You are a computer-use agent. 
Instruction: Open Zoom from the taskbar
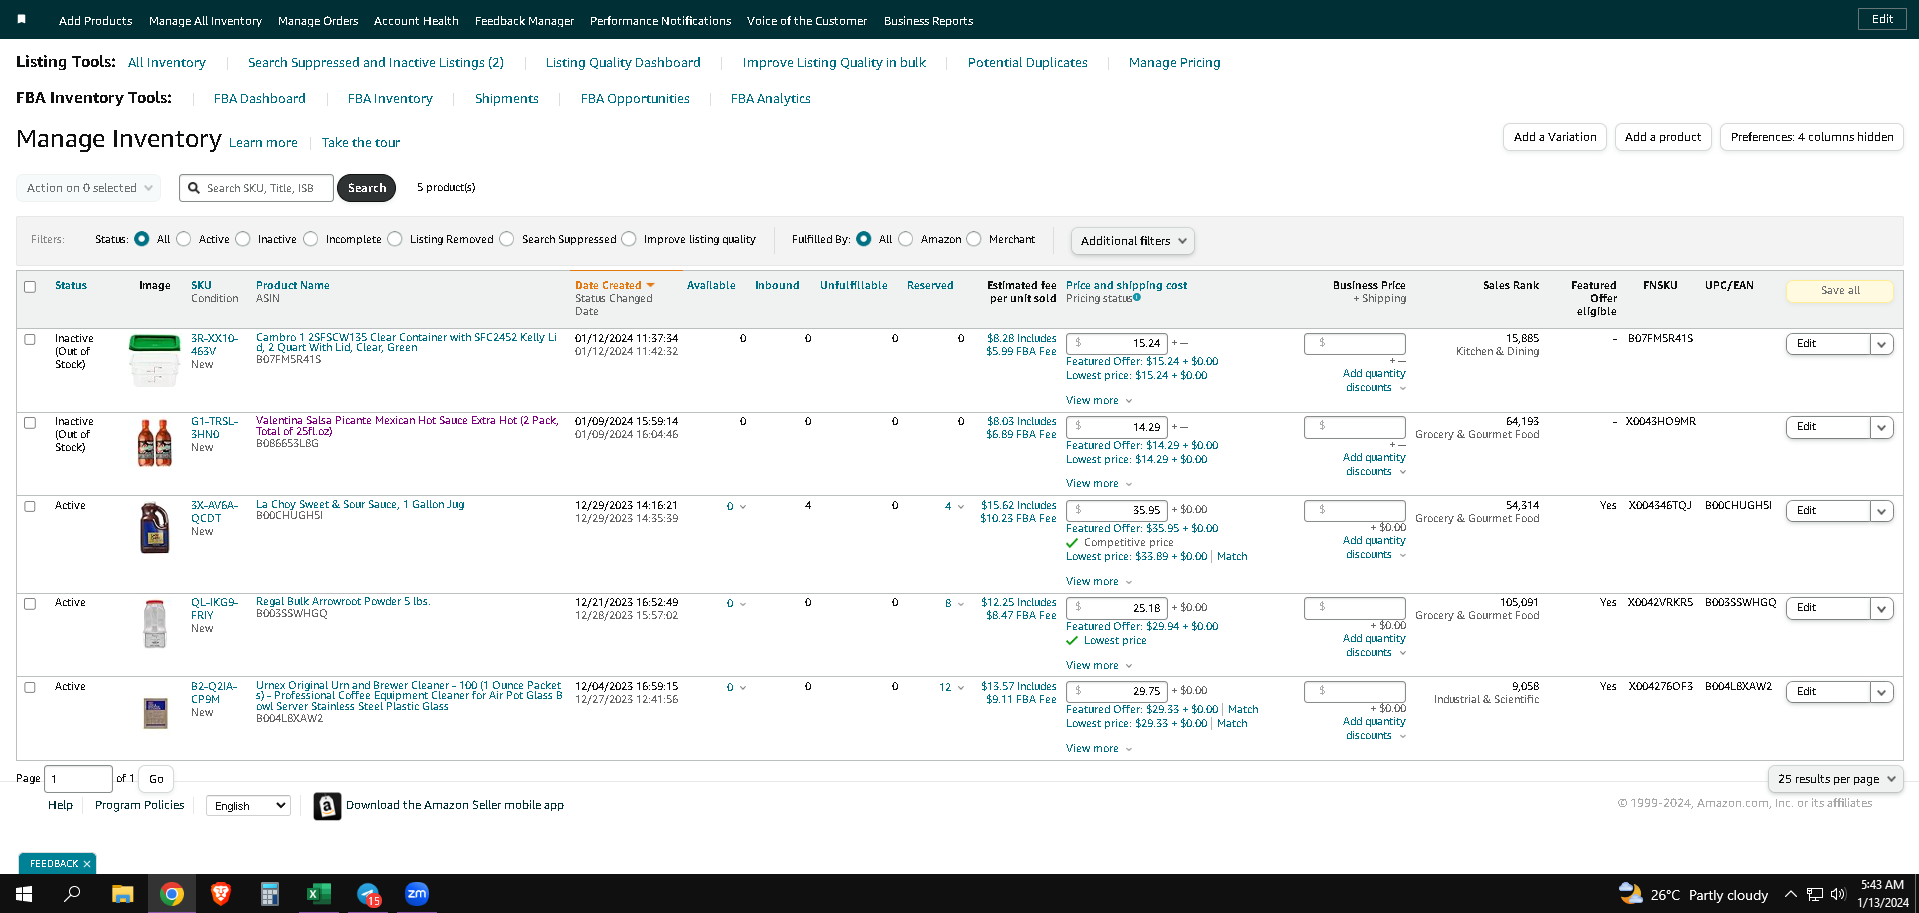417,894
